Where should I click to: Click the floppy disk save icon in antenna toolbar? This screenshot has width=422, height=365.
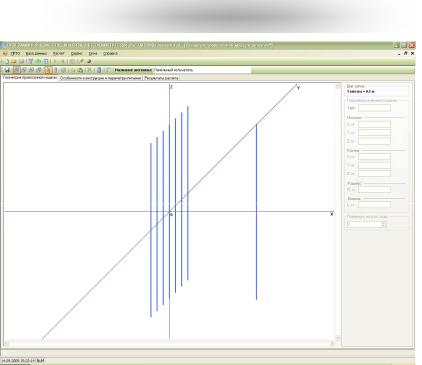click(7, 70)
